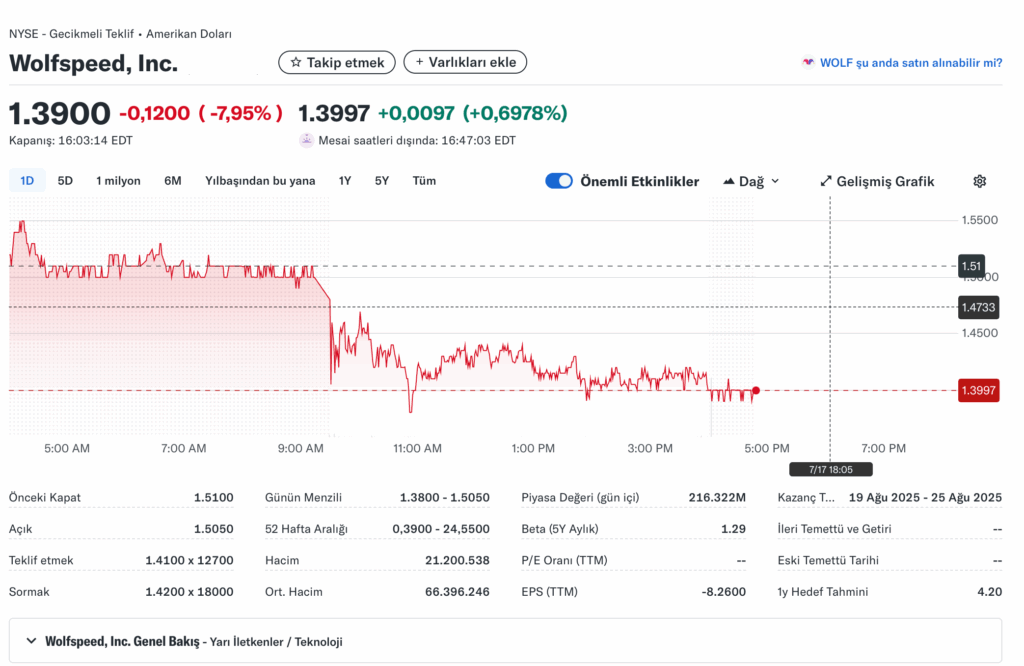
Task: Click the EPS (TTM) value -8.2600
Action: pyautogui.click(x=724, y=592)
